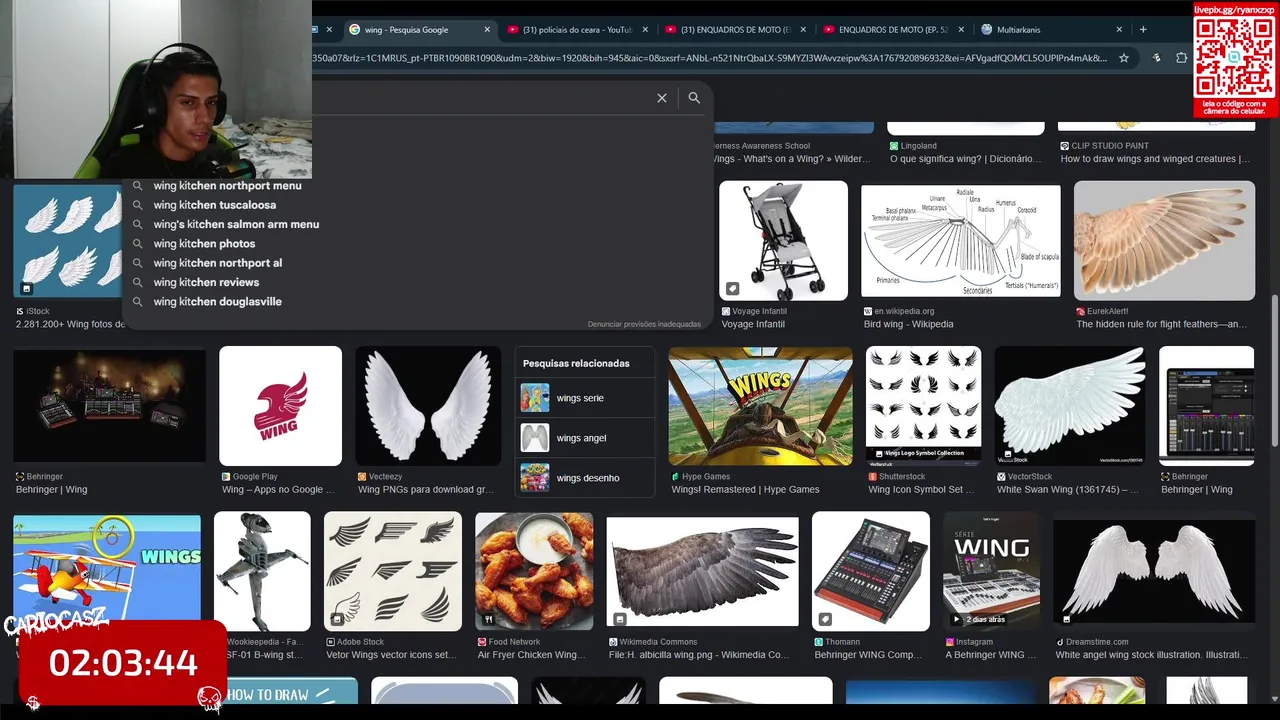The image size is (1280, 720).
Task: Open the Shutterstock wing icon set image
Action: point(923,406)
